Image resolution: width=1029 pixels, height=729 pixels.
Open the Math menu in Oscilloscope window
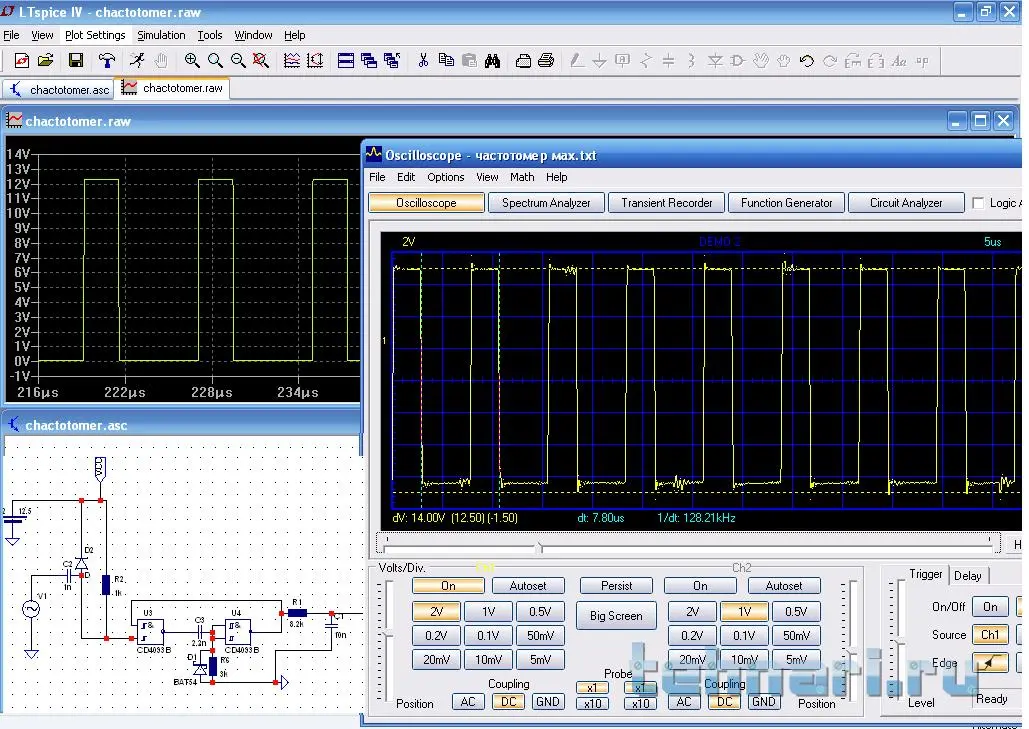click(522, 177)
